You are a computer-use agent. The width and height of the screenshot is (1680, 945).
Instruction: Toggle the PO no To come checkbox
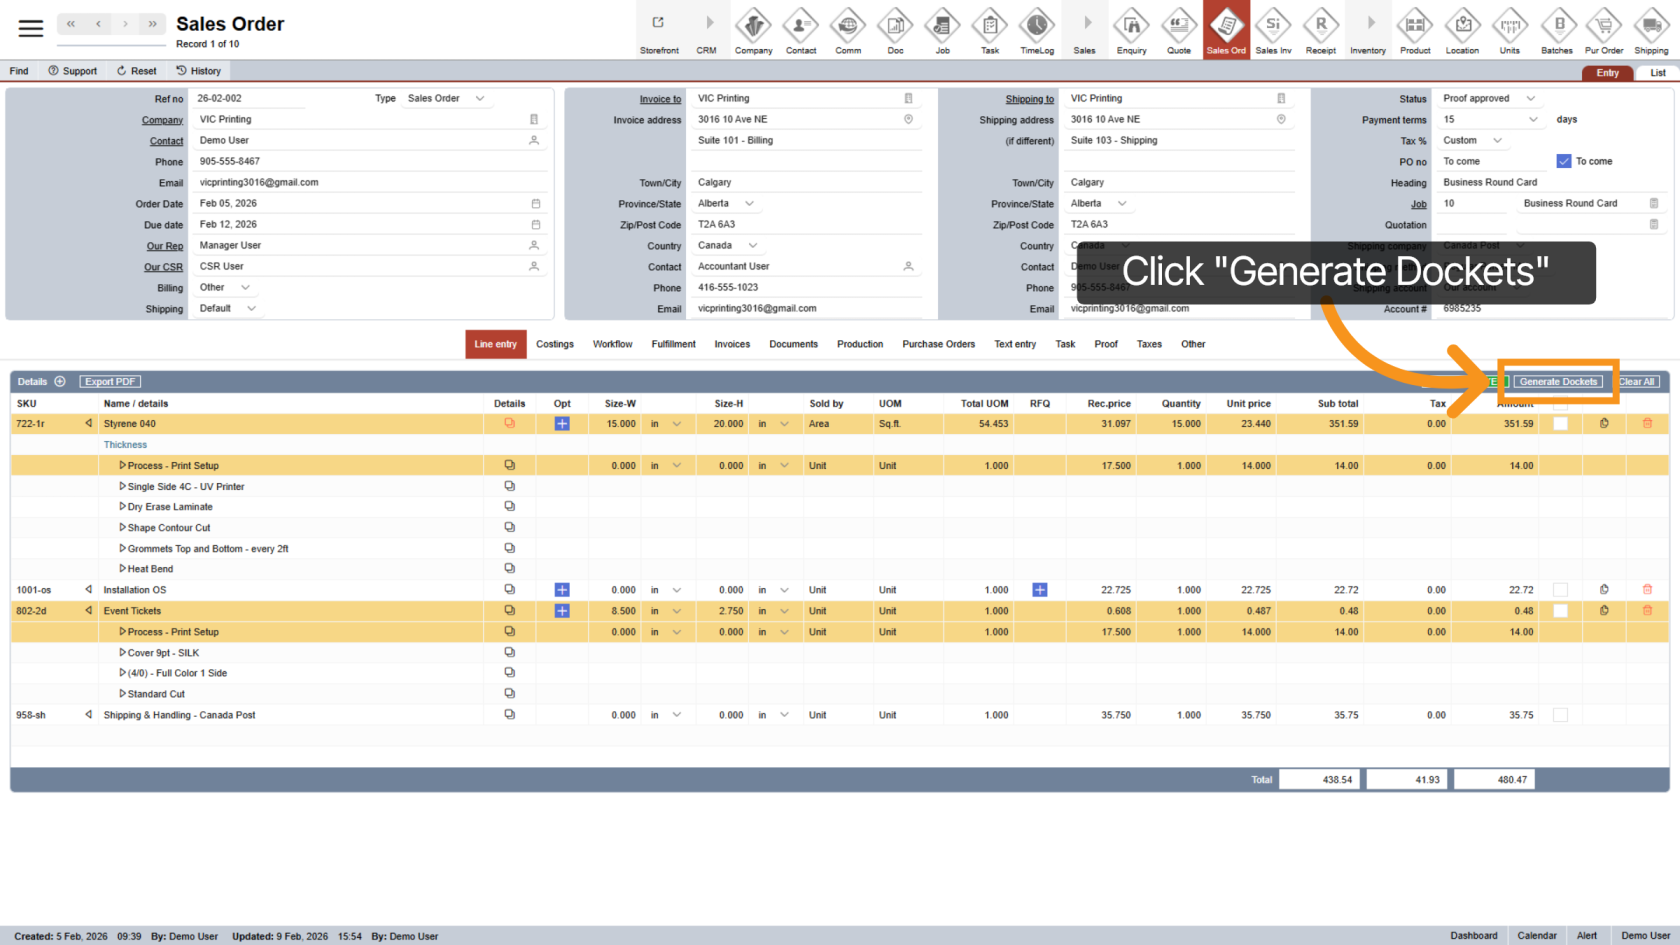[x=1564, y=161]
